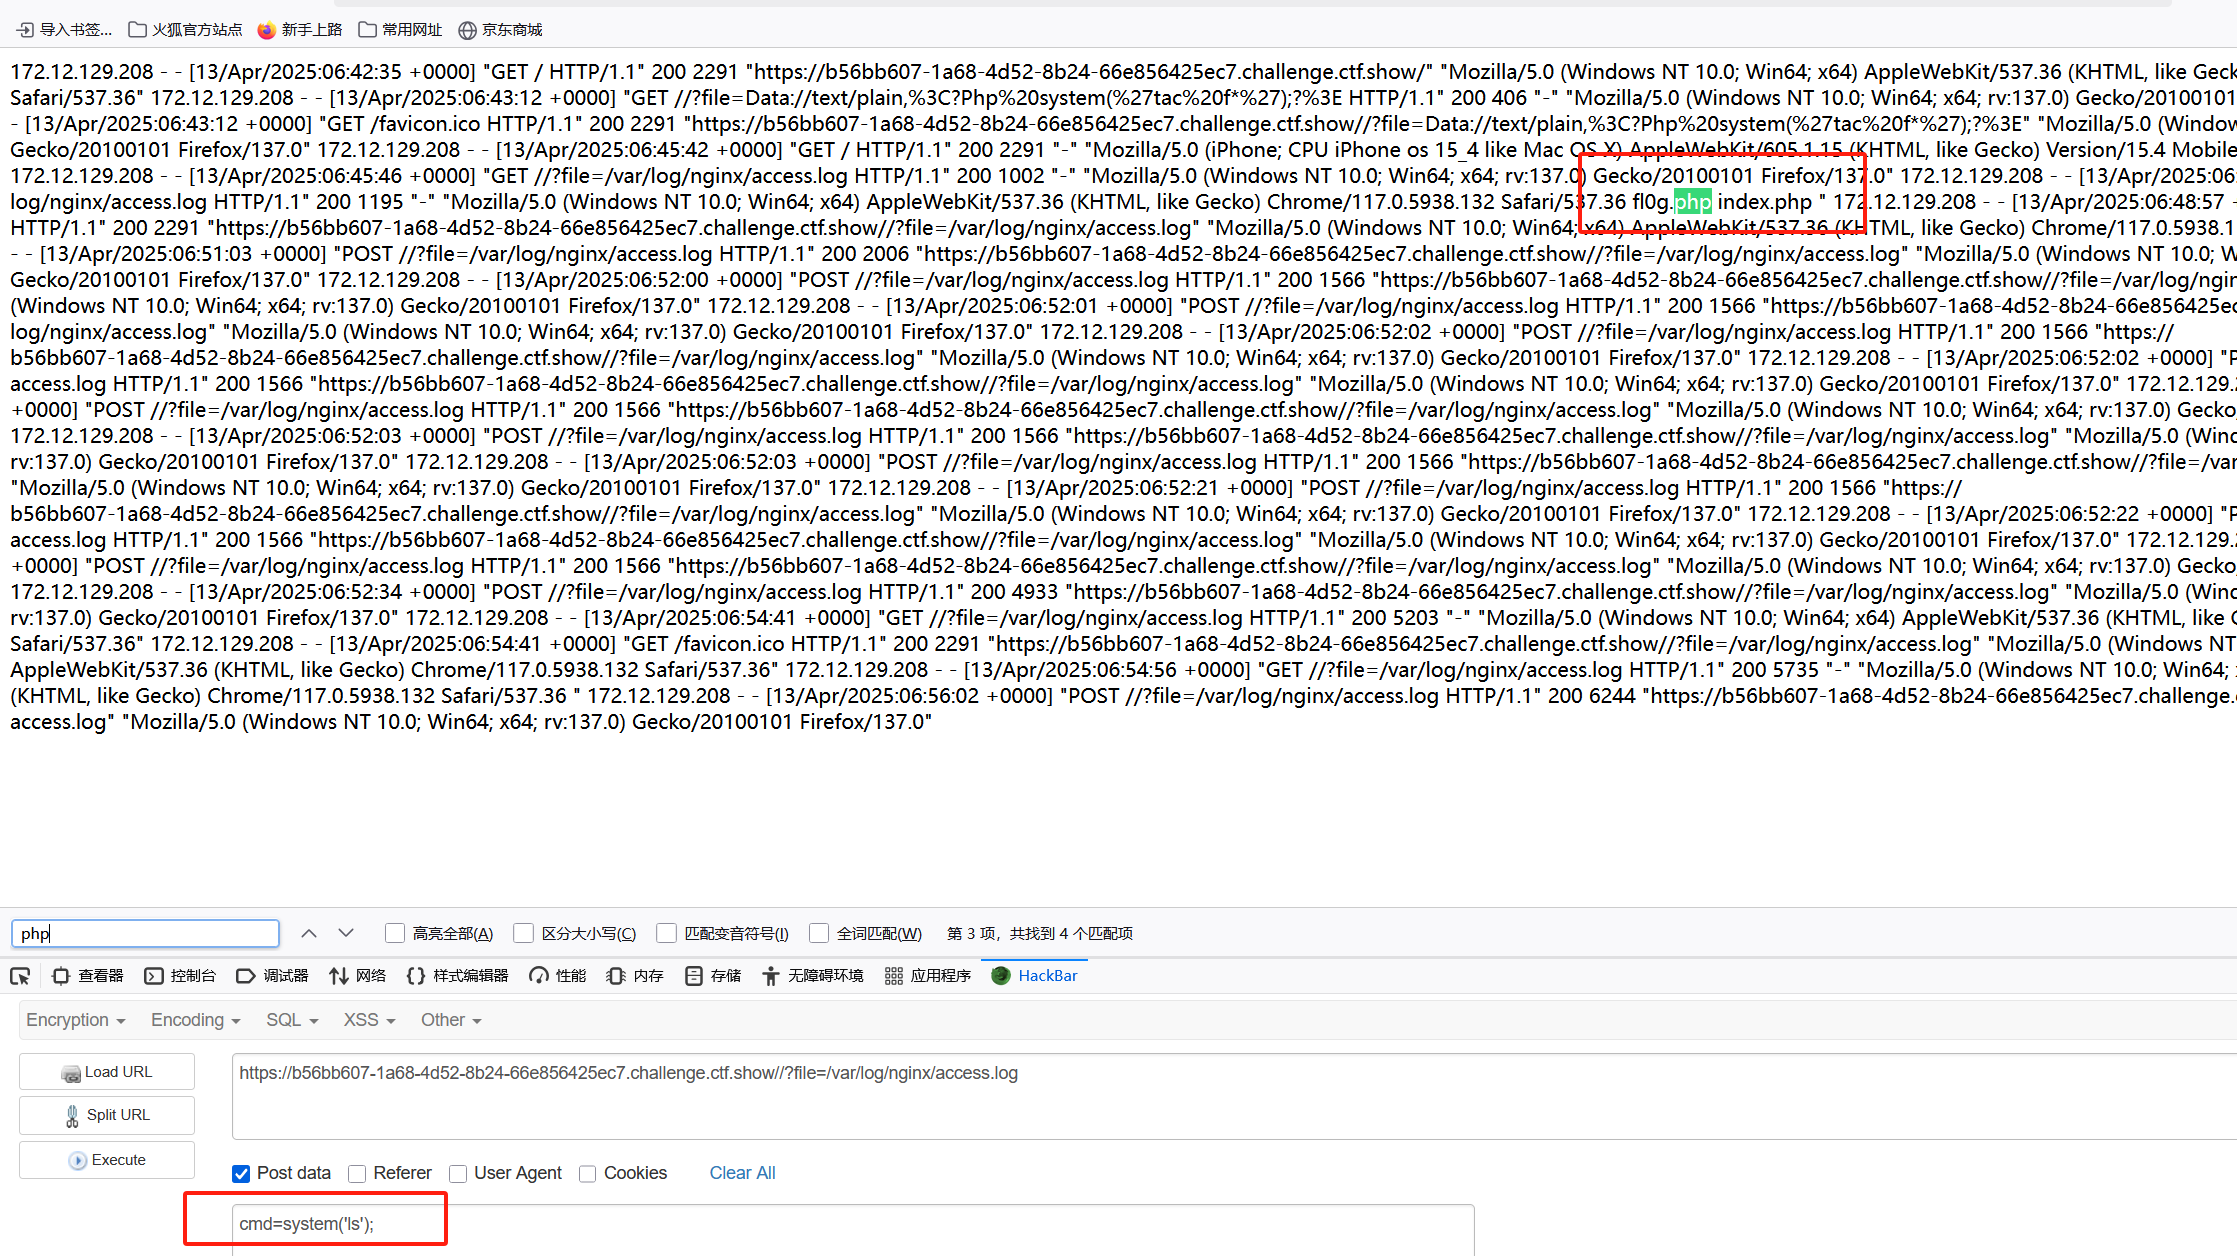Screen dimensions: 2237x1256
Task: Click the Load URL button
Action: pyautogui.click(x=107, y=1072)
